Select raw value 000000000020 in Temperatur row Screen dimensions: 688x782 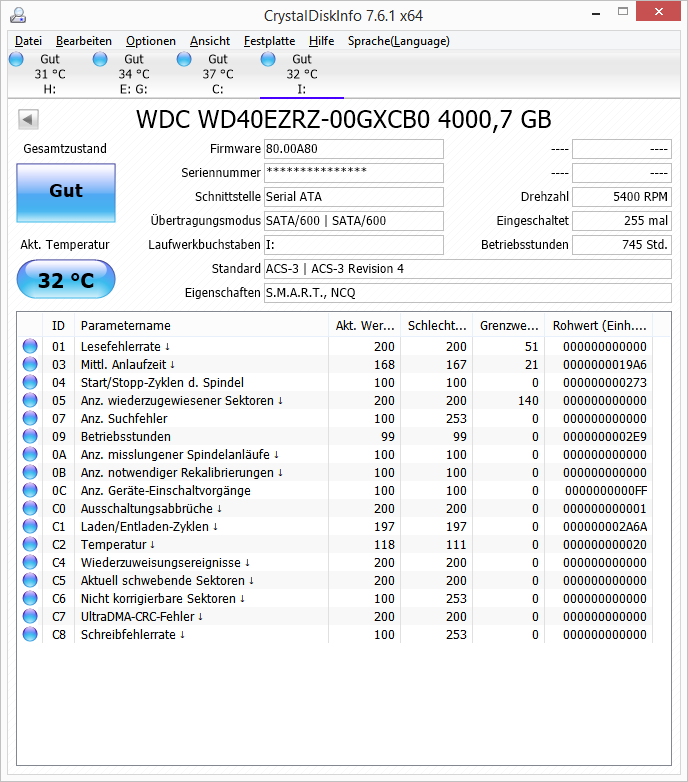point(605,545)
